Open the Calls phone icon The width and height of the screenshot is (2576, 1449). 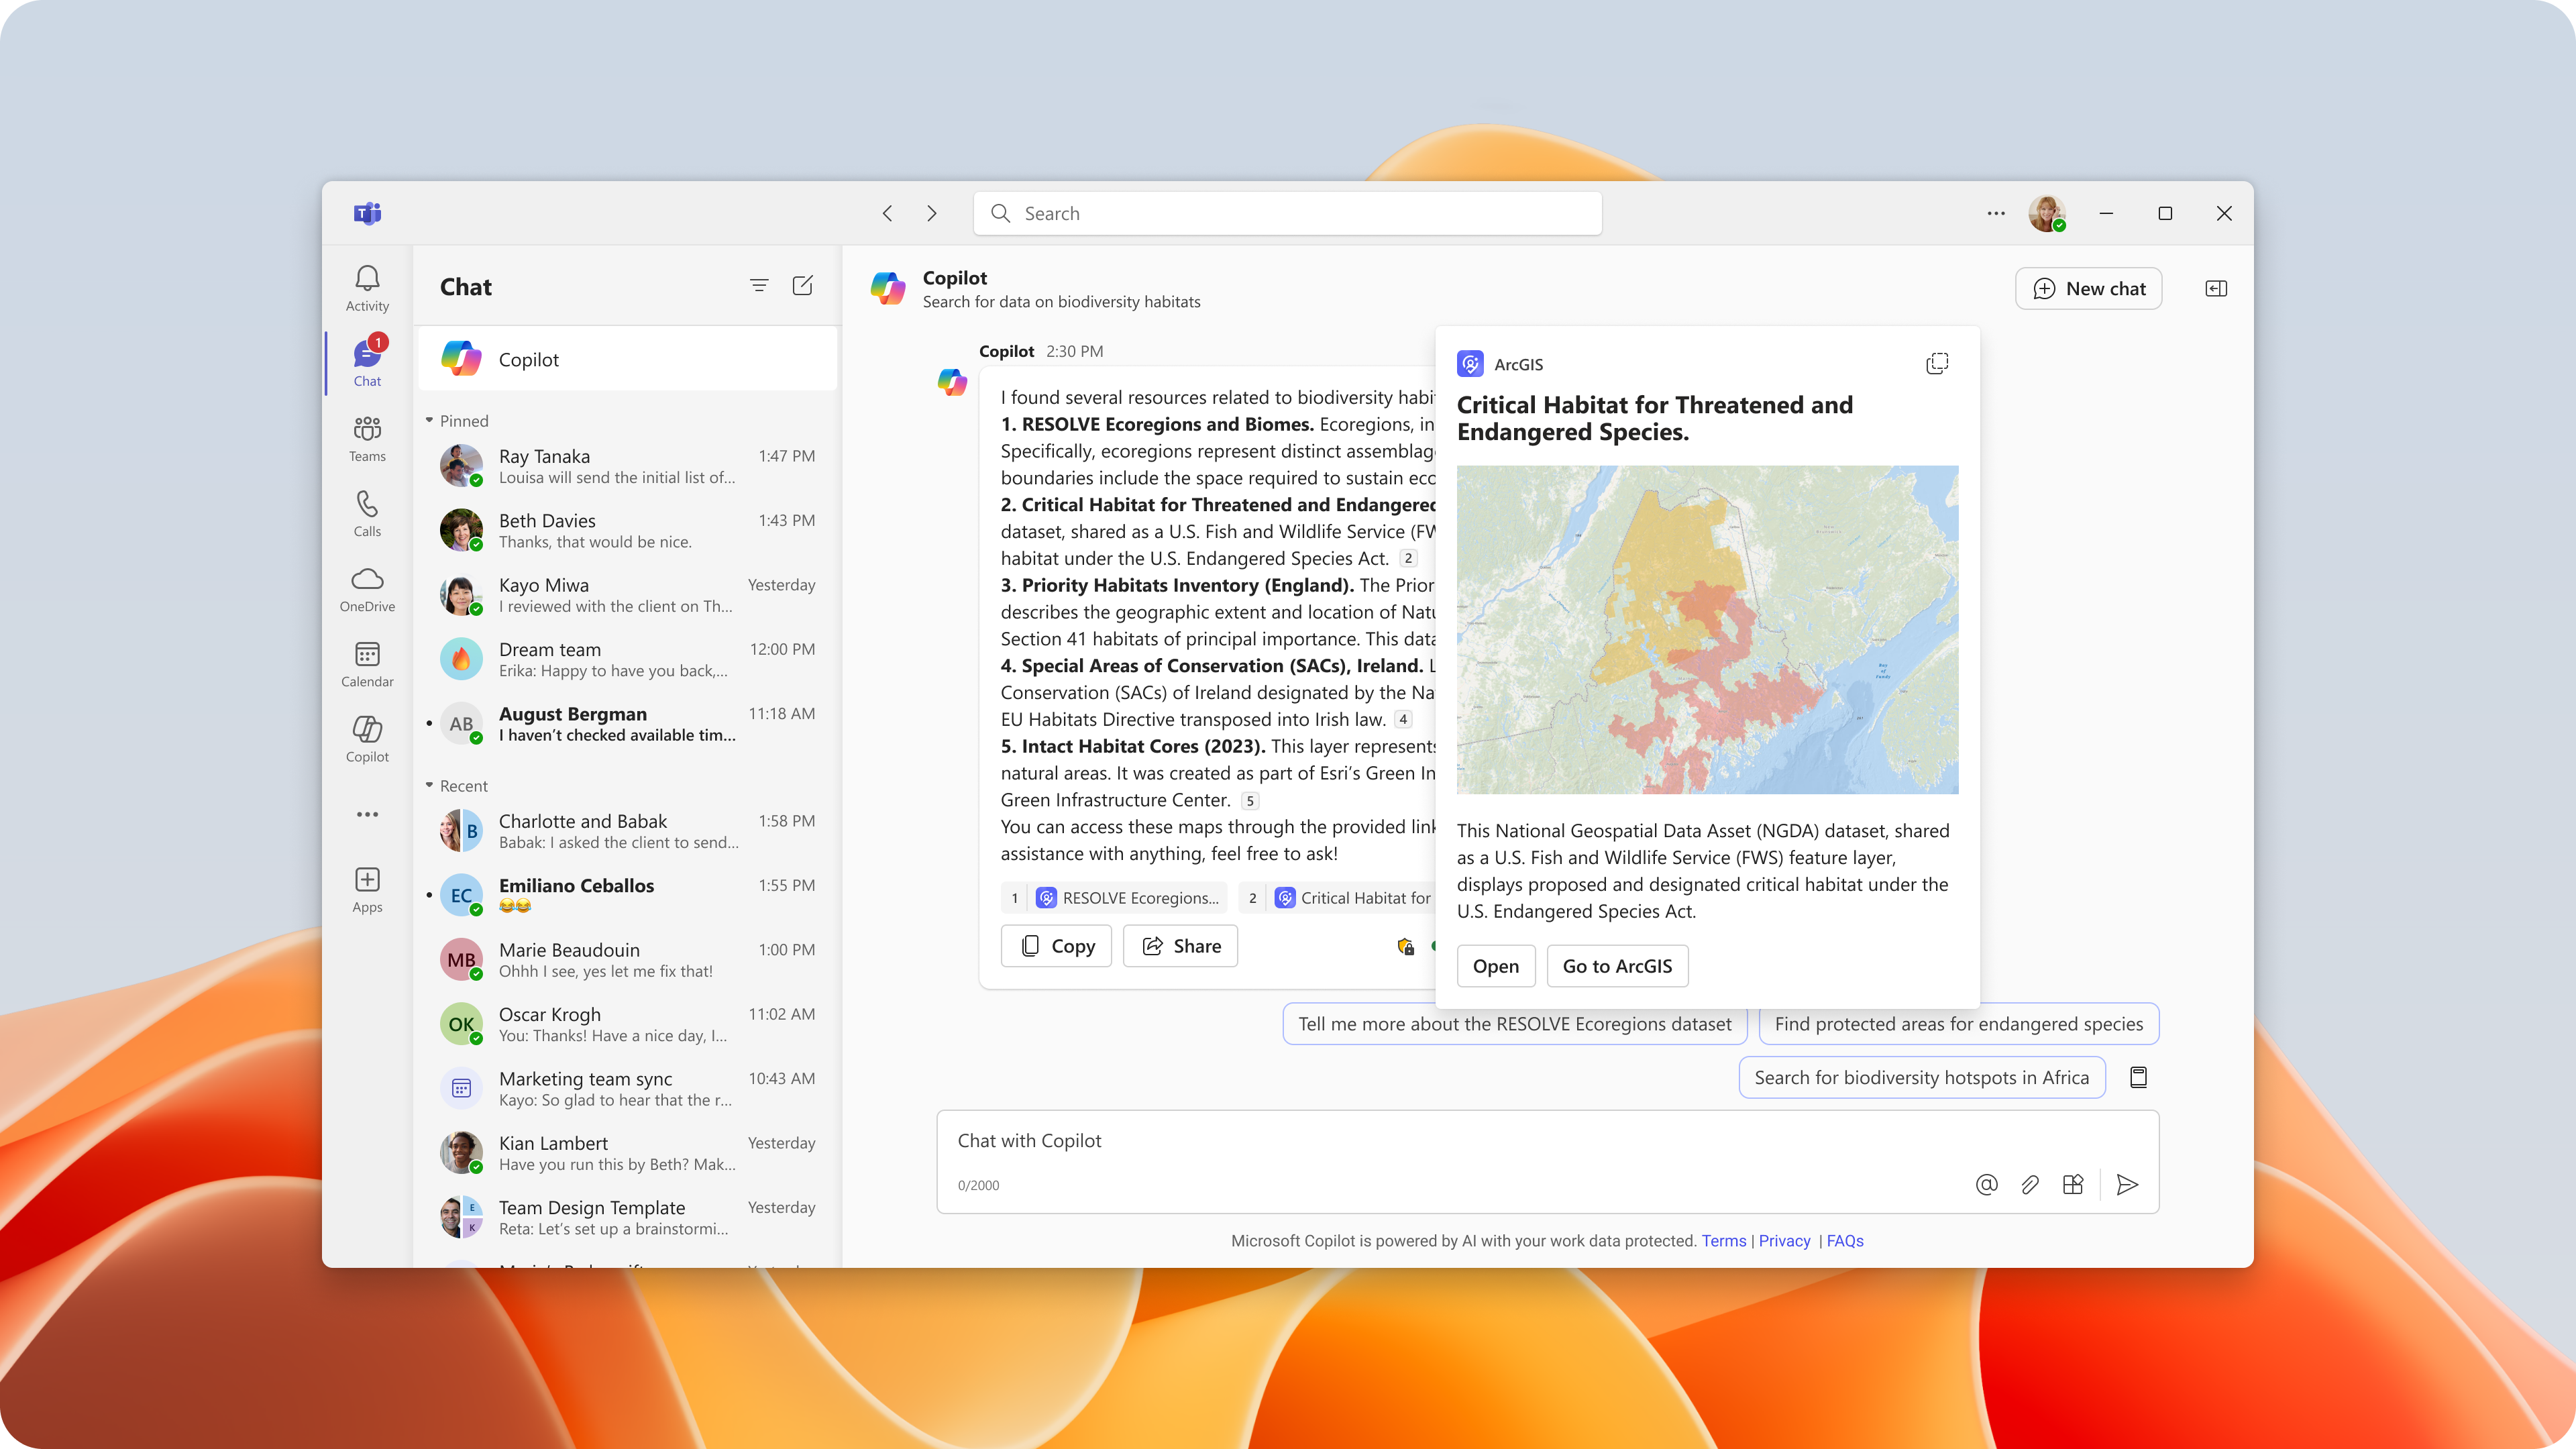coord(367,513)
